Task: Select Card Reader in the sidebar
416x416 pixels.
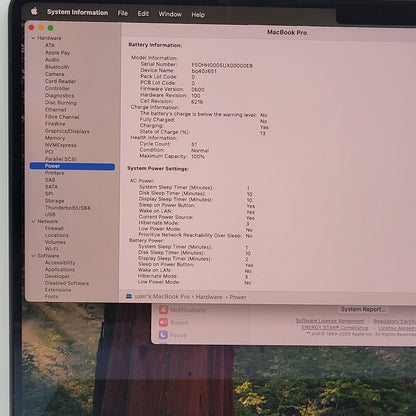Action: coord(60,81)
